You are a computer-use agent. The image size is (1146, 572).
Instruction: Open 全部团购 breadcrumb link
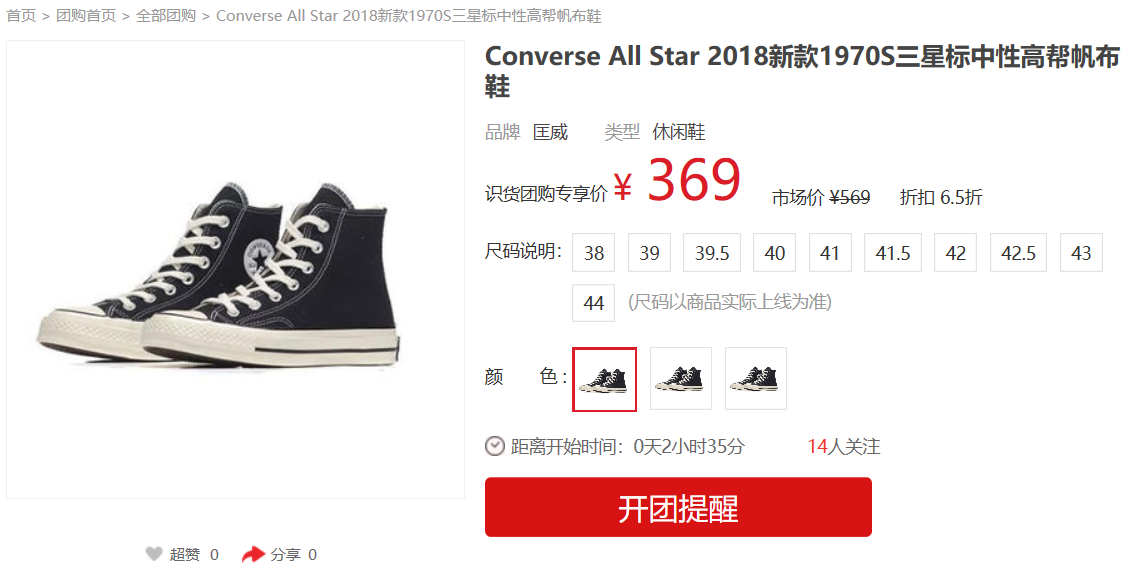(166, 15)
